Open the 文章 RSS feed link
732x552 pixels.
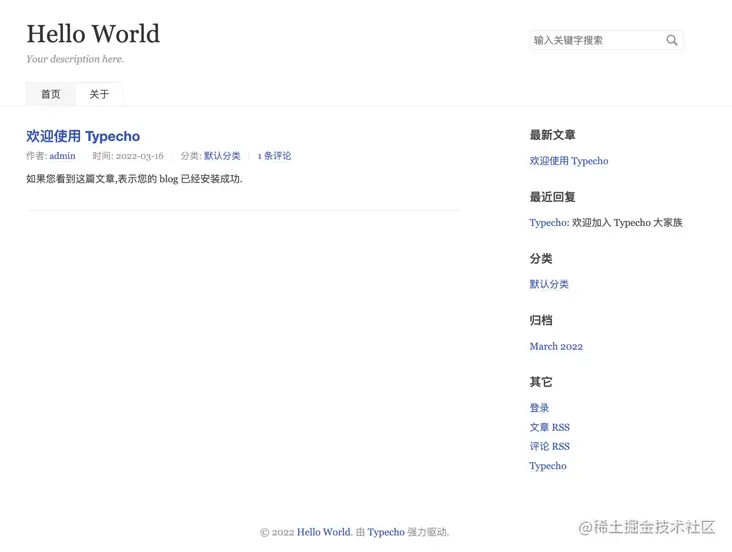pos(549,427)
